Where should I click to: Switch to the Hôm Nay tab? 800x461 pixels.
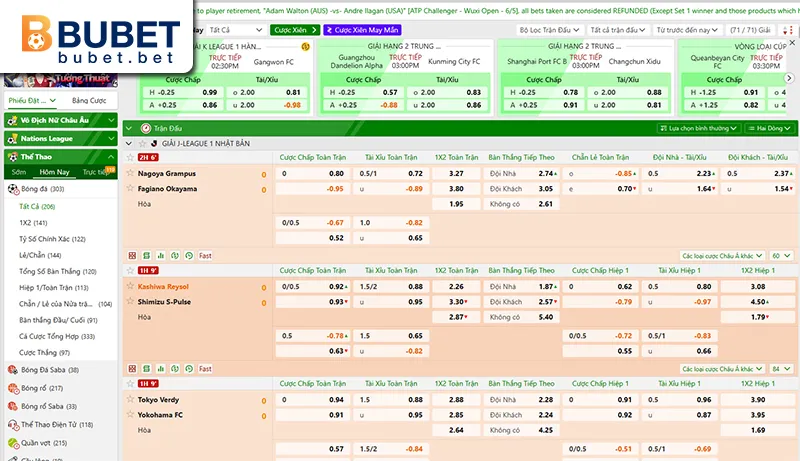coord(55,172)
